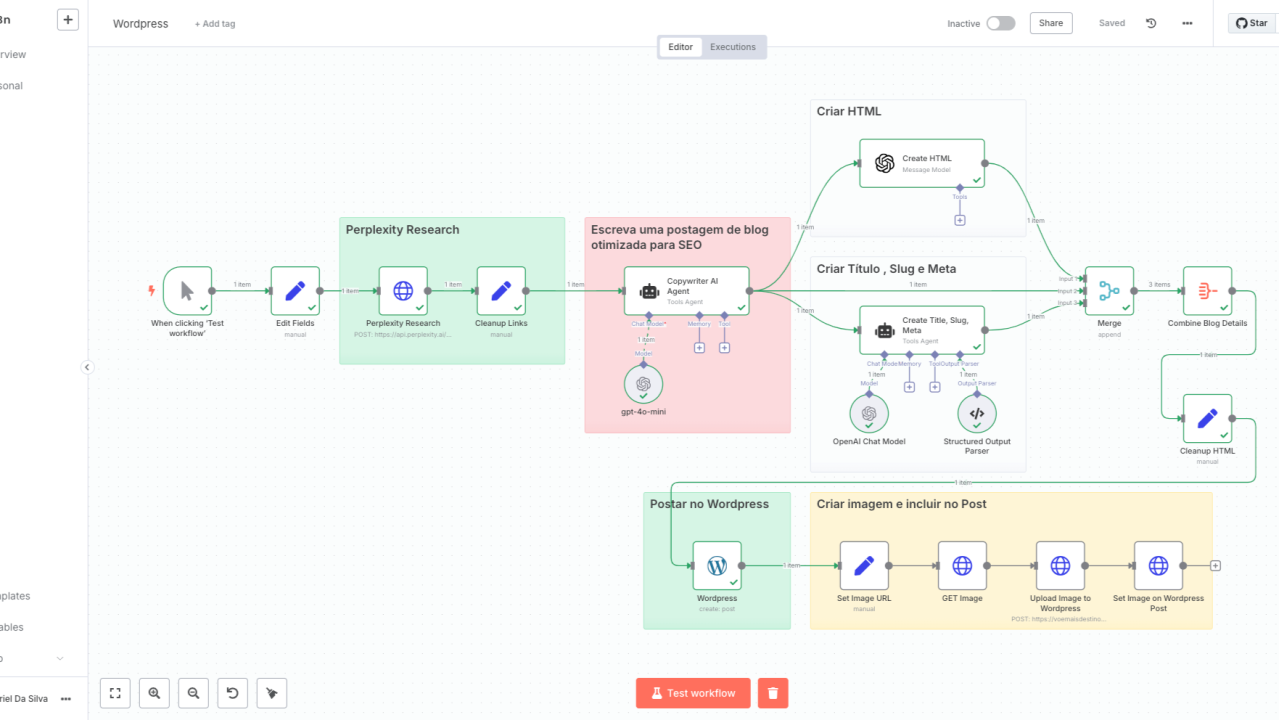Add a tool to the Create HTML node
Viewport: 1279px width, 720px height.
pos(960,220)
